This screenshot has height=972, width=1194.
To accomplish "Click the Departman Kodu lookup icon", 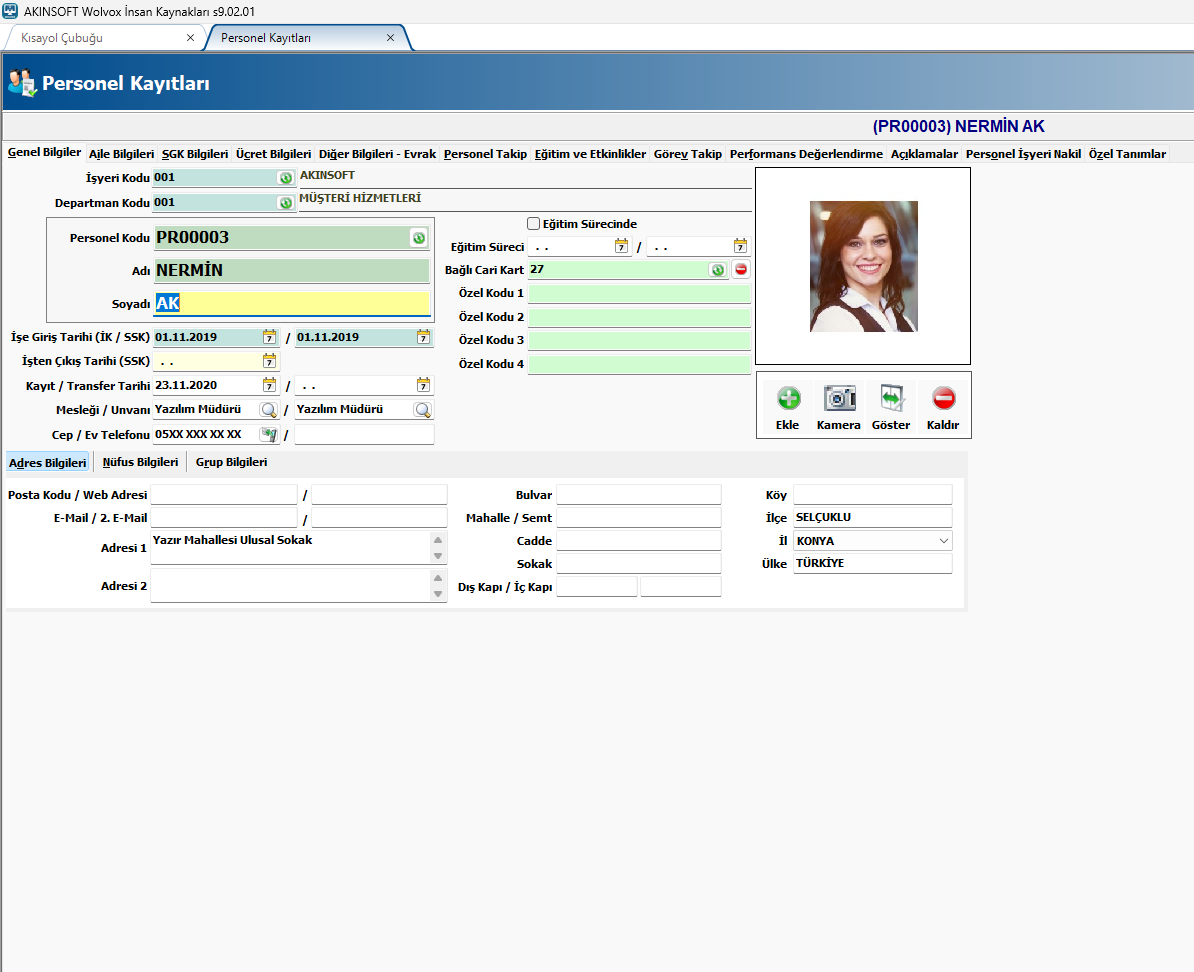I will coord(286,203).
